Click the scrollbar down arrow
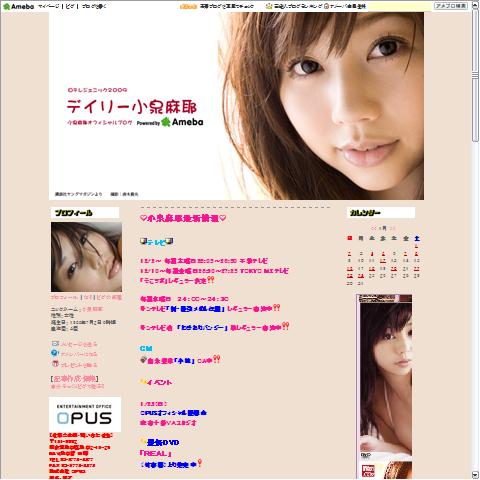The width and height of the screenshot is (480, 480). 475,475
